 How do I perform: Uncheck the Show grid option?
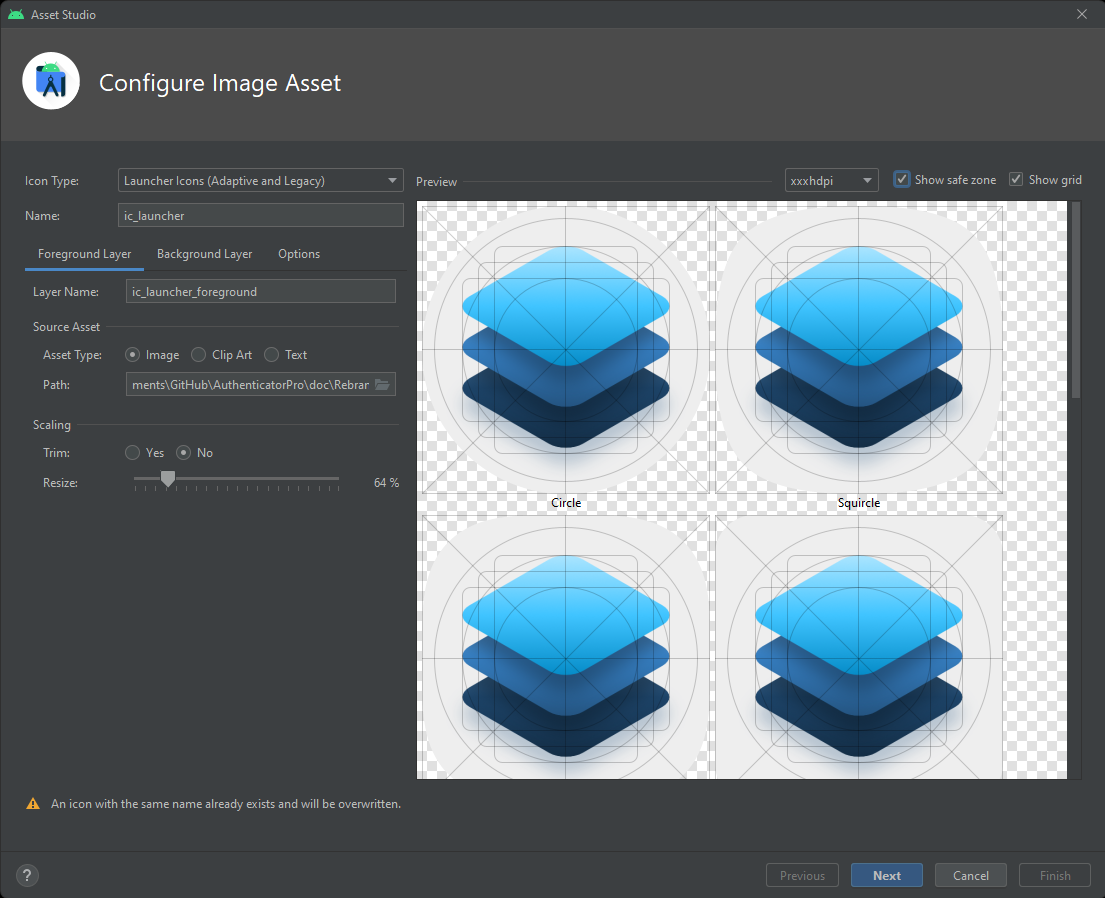[x=1016, y=179]
